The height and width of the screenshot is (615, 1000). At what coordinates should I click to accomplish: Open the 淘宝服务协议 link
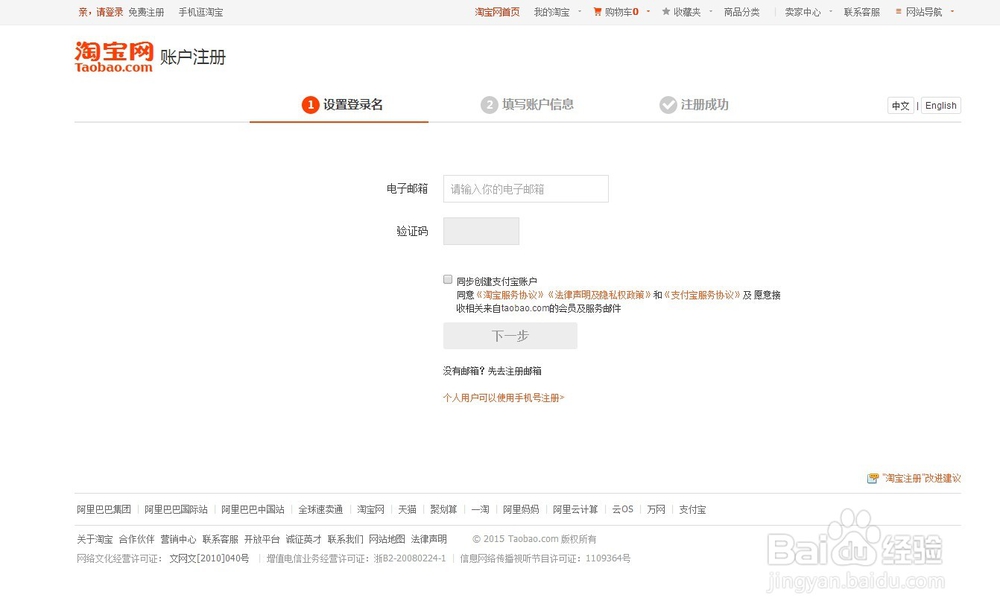(510, 295)
